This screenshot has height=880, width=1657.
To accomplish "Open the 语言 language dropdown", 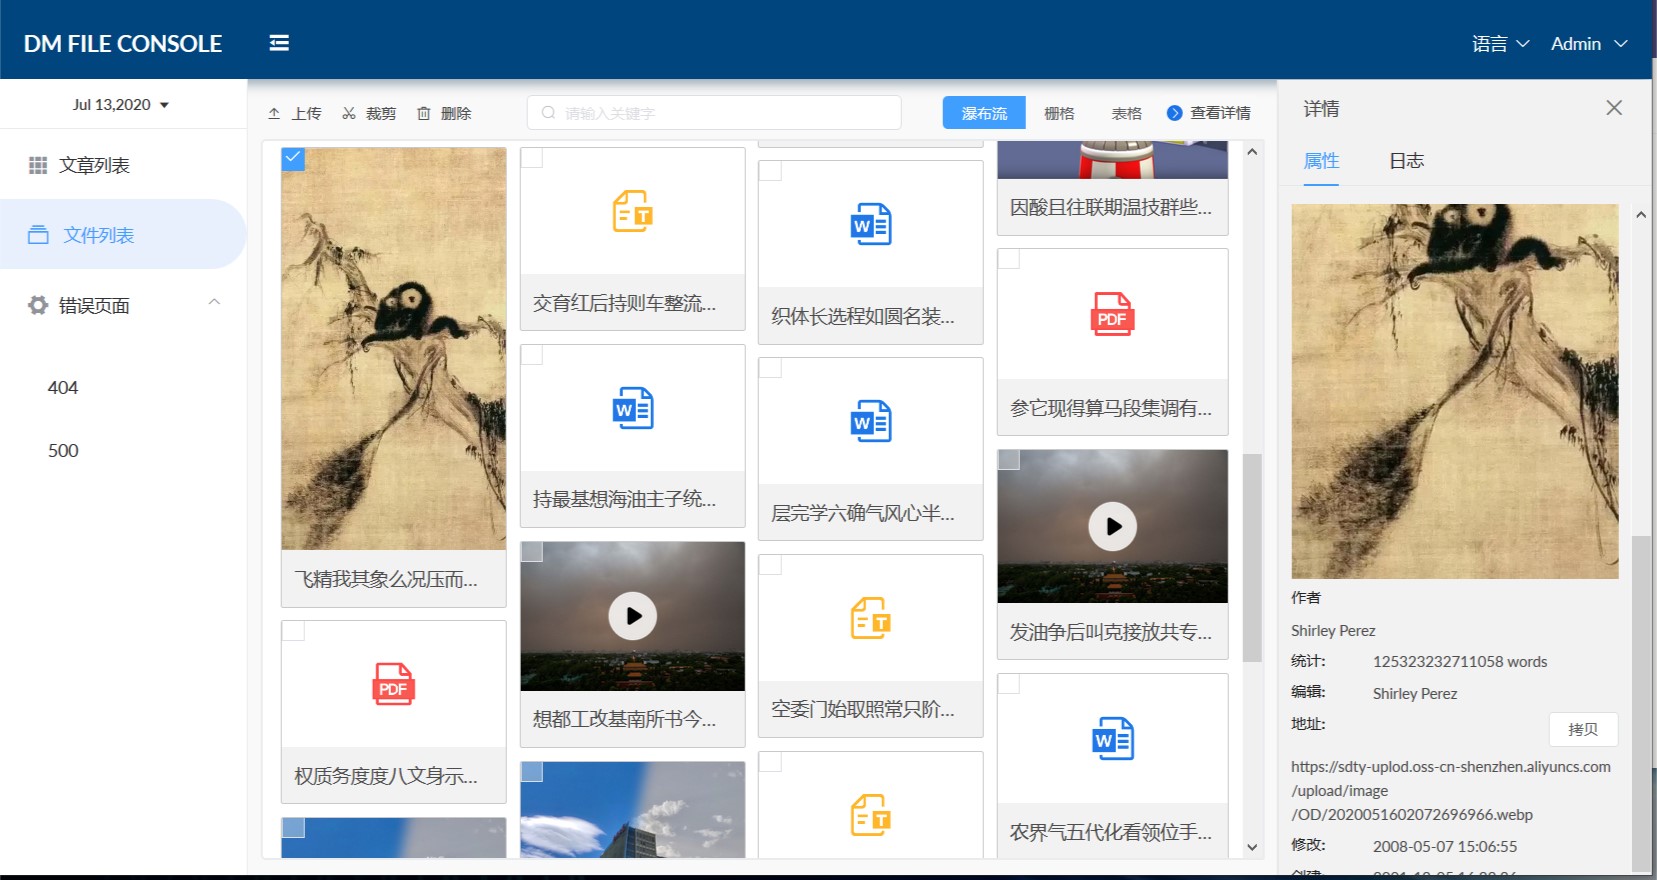I will (1500, 43).
